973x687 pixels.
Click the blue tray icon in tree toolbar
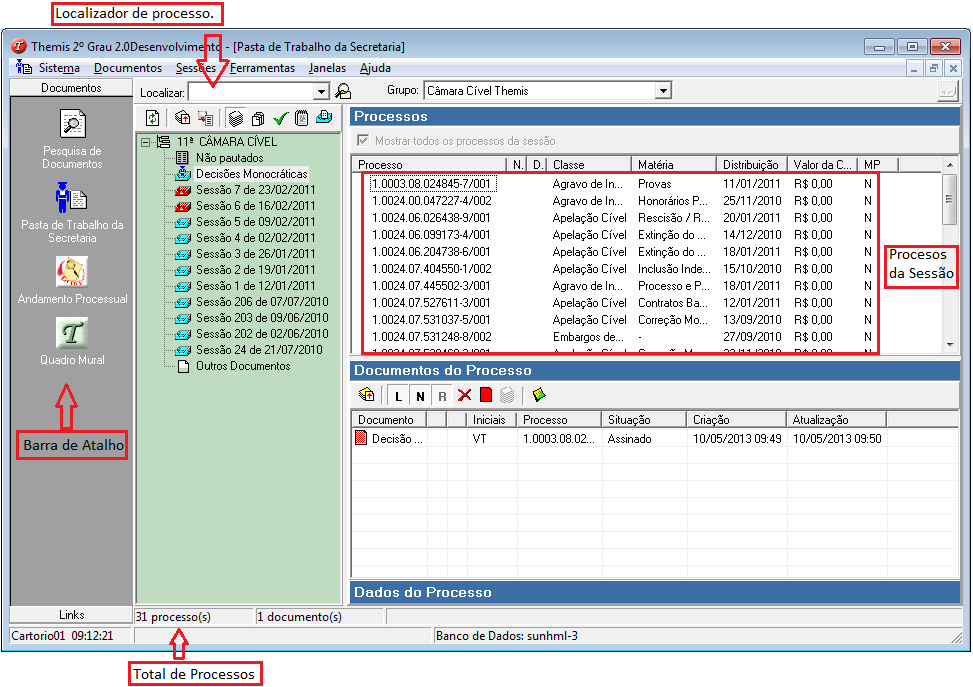point(324,117)
